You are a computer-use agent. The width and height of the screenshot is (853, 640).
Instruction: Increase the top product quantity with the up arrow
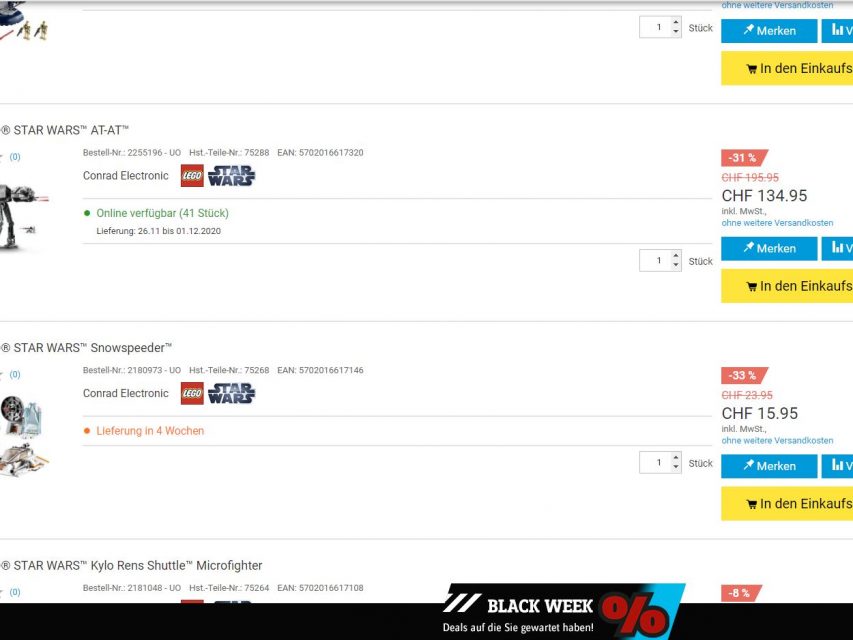[676, 22]
